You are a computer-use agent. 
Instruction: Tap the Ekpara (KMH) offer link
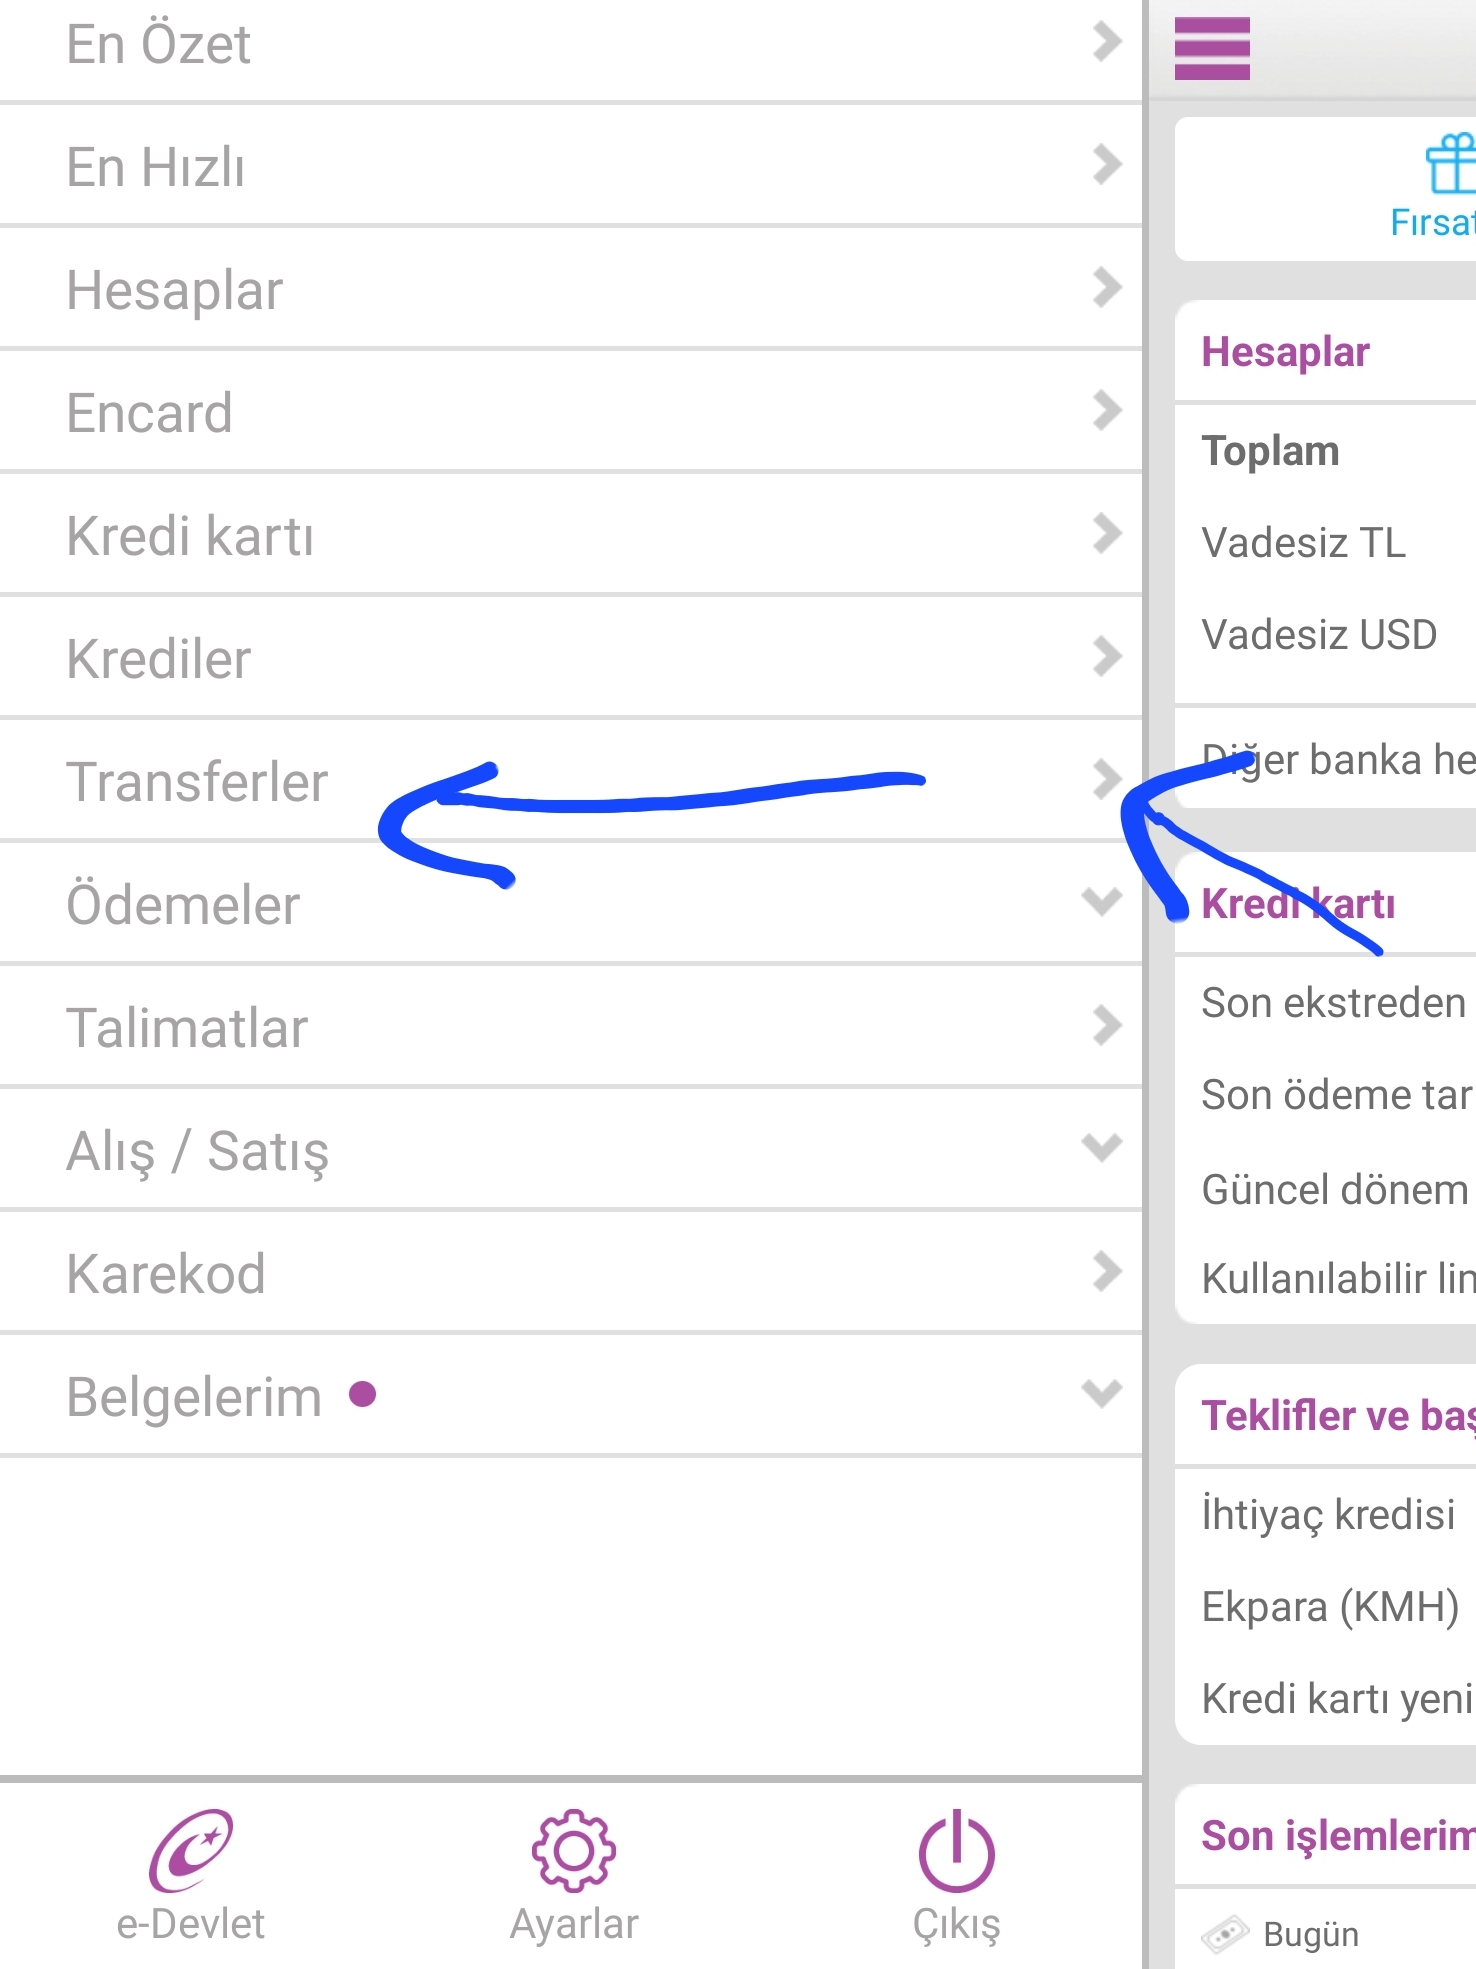1330,1606
